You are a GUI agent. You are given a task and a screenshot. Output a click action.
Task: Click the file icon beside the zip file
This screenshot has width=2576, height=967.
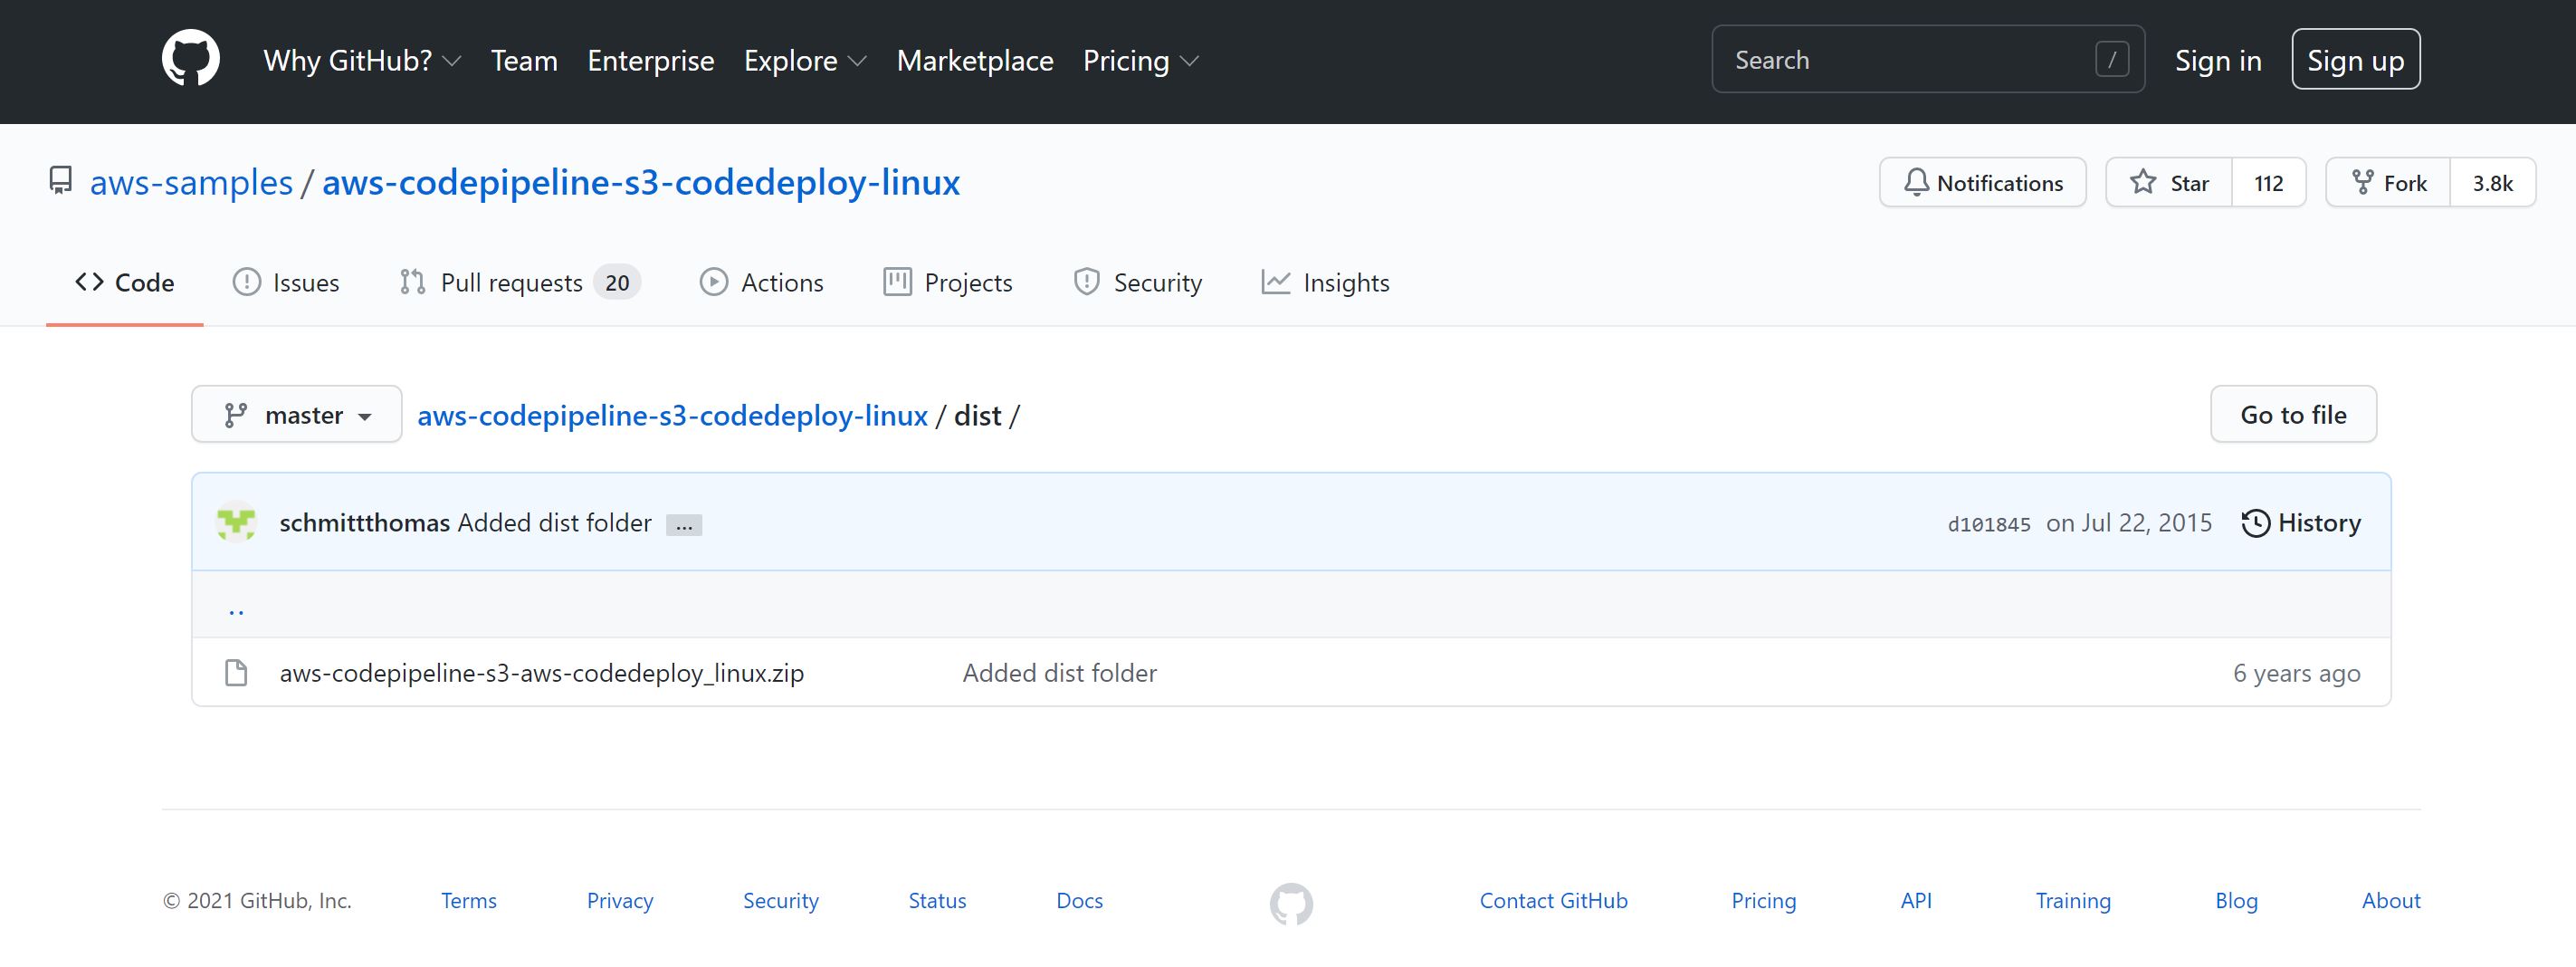[x=236, y=673]
